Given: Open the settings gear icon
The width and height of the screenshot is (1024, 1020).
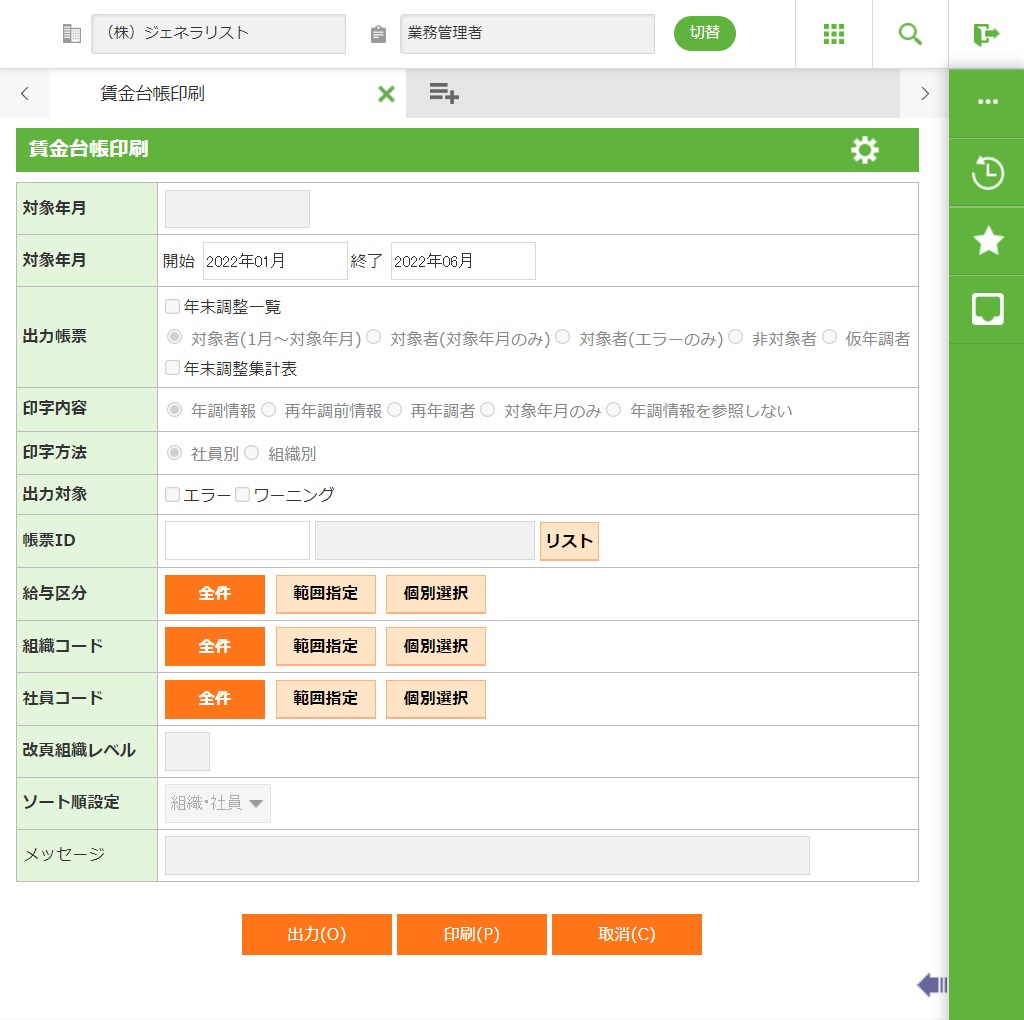Looking at the screenshot, I should (x=864, y=150).
